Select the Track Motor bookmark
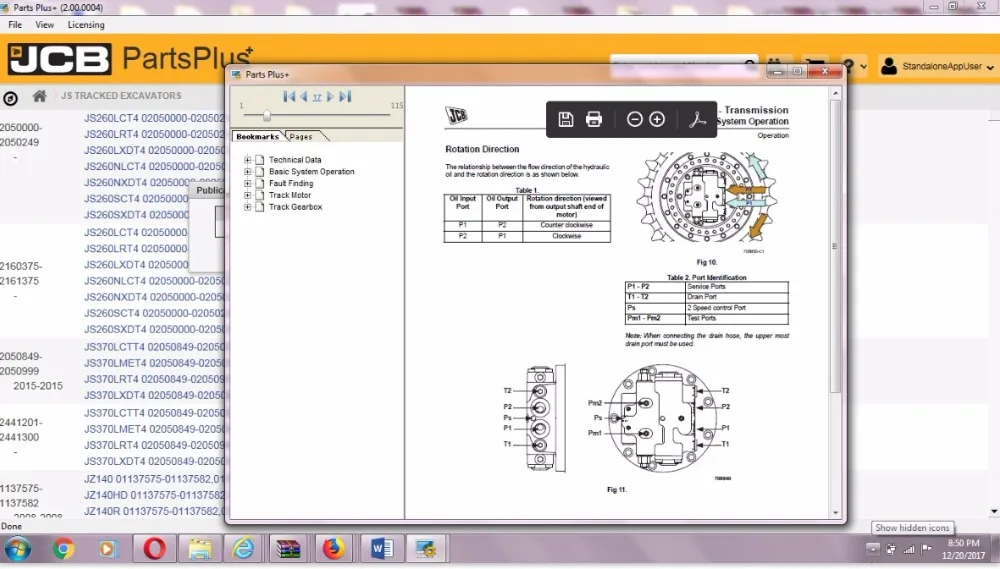Screen dimensions: 1000x569 290,195
